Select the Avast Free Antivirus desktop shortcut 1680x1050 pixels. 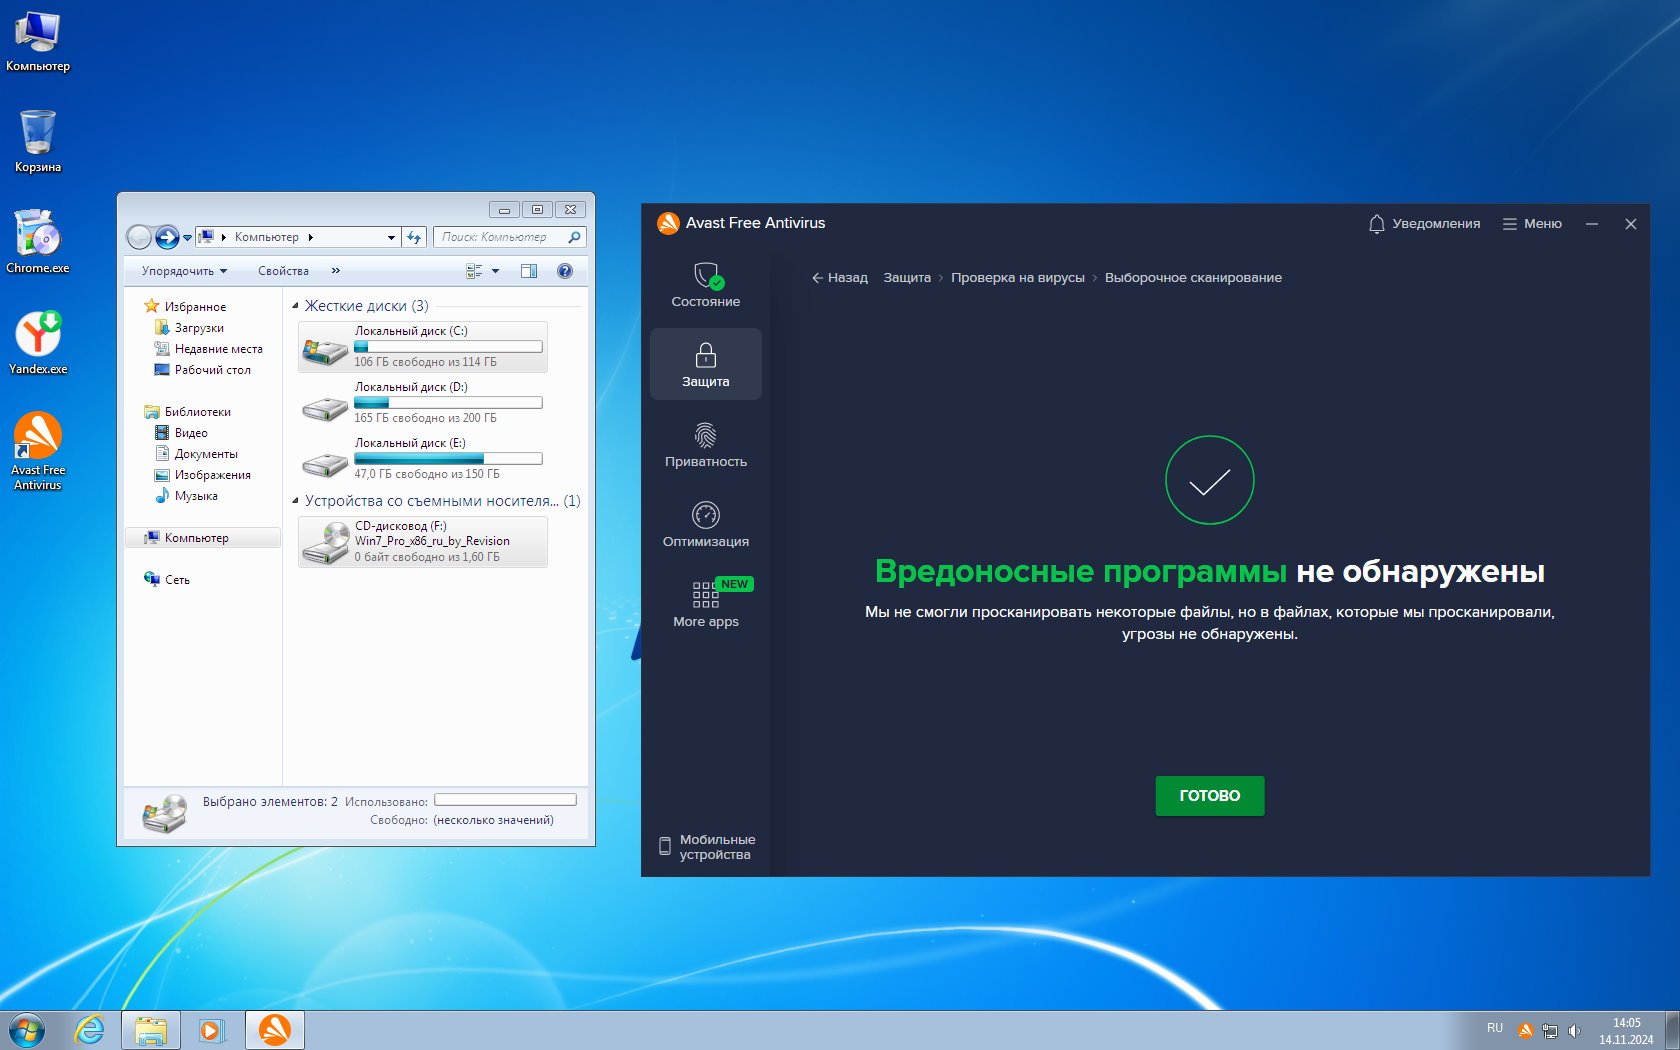(x=38, y=451)
